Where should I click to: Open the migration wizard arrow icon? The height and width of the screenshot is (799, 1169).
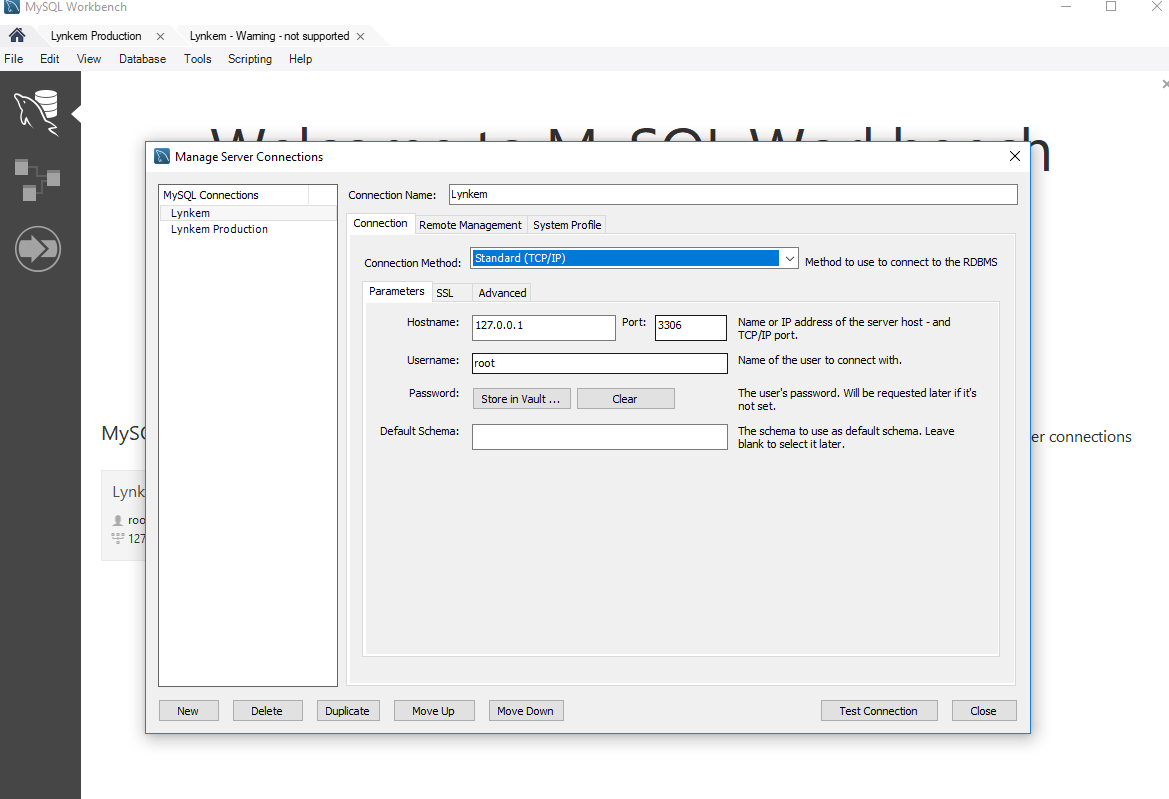tap(37, 249)
